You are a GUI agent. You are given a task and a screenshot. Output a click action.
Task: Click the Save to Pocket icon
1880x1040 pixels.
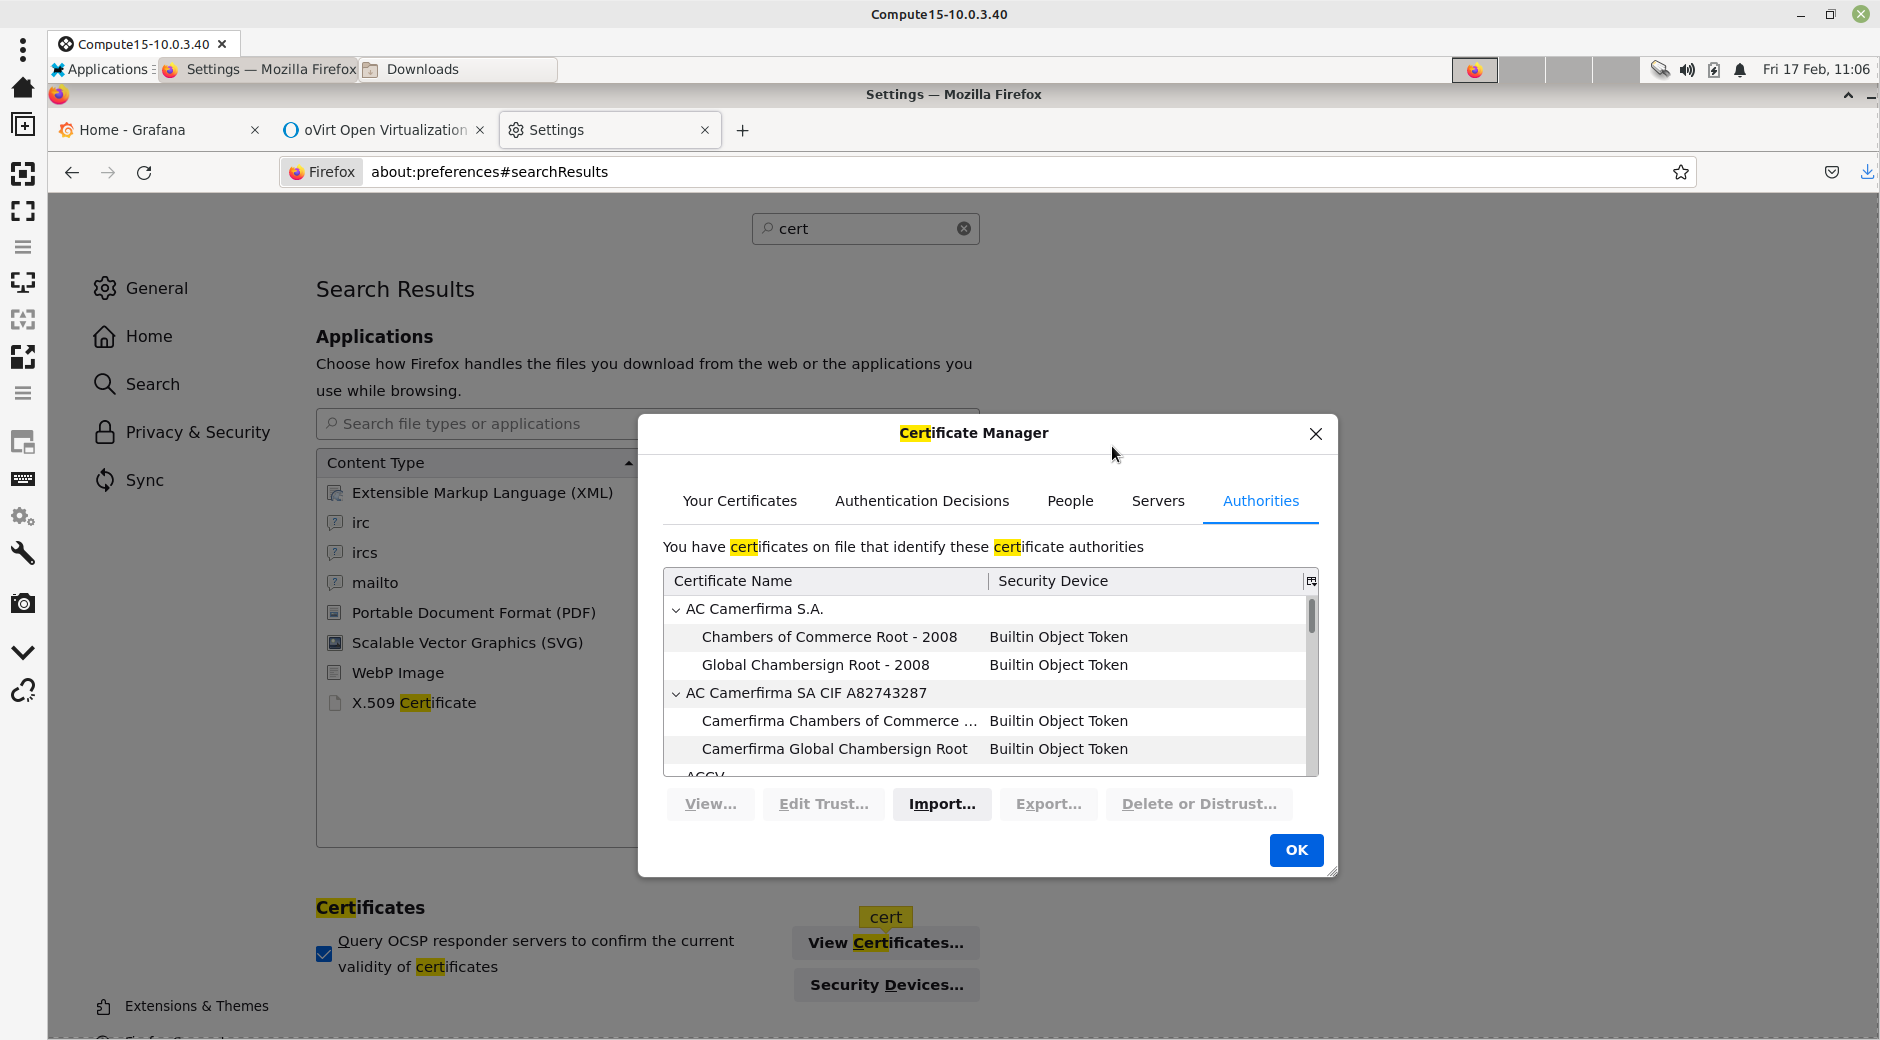pos(1831,172)
